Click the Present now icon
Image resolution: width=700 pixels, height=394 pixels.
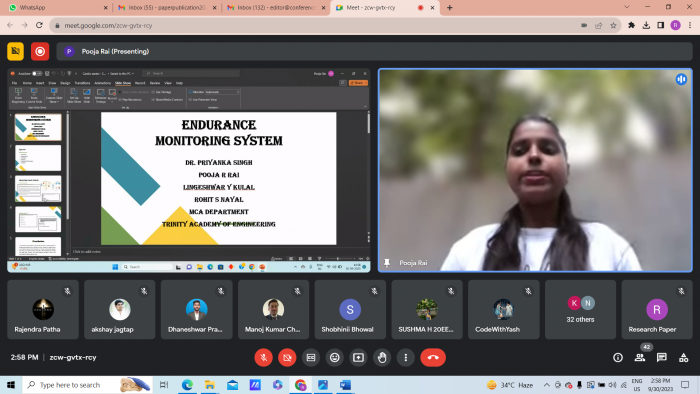(358, 357)
